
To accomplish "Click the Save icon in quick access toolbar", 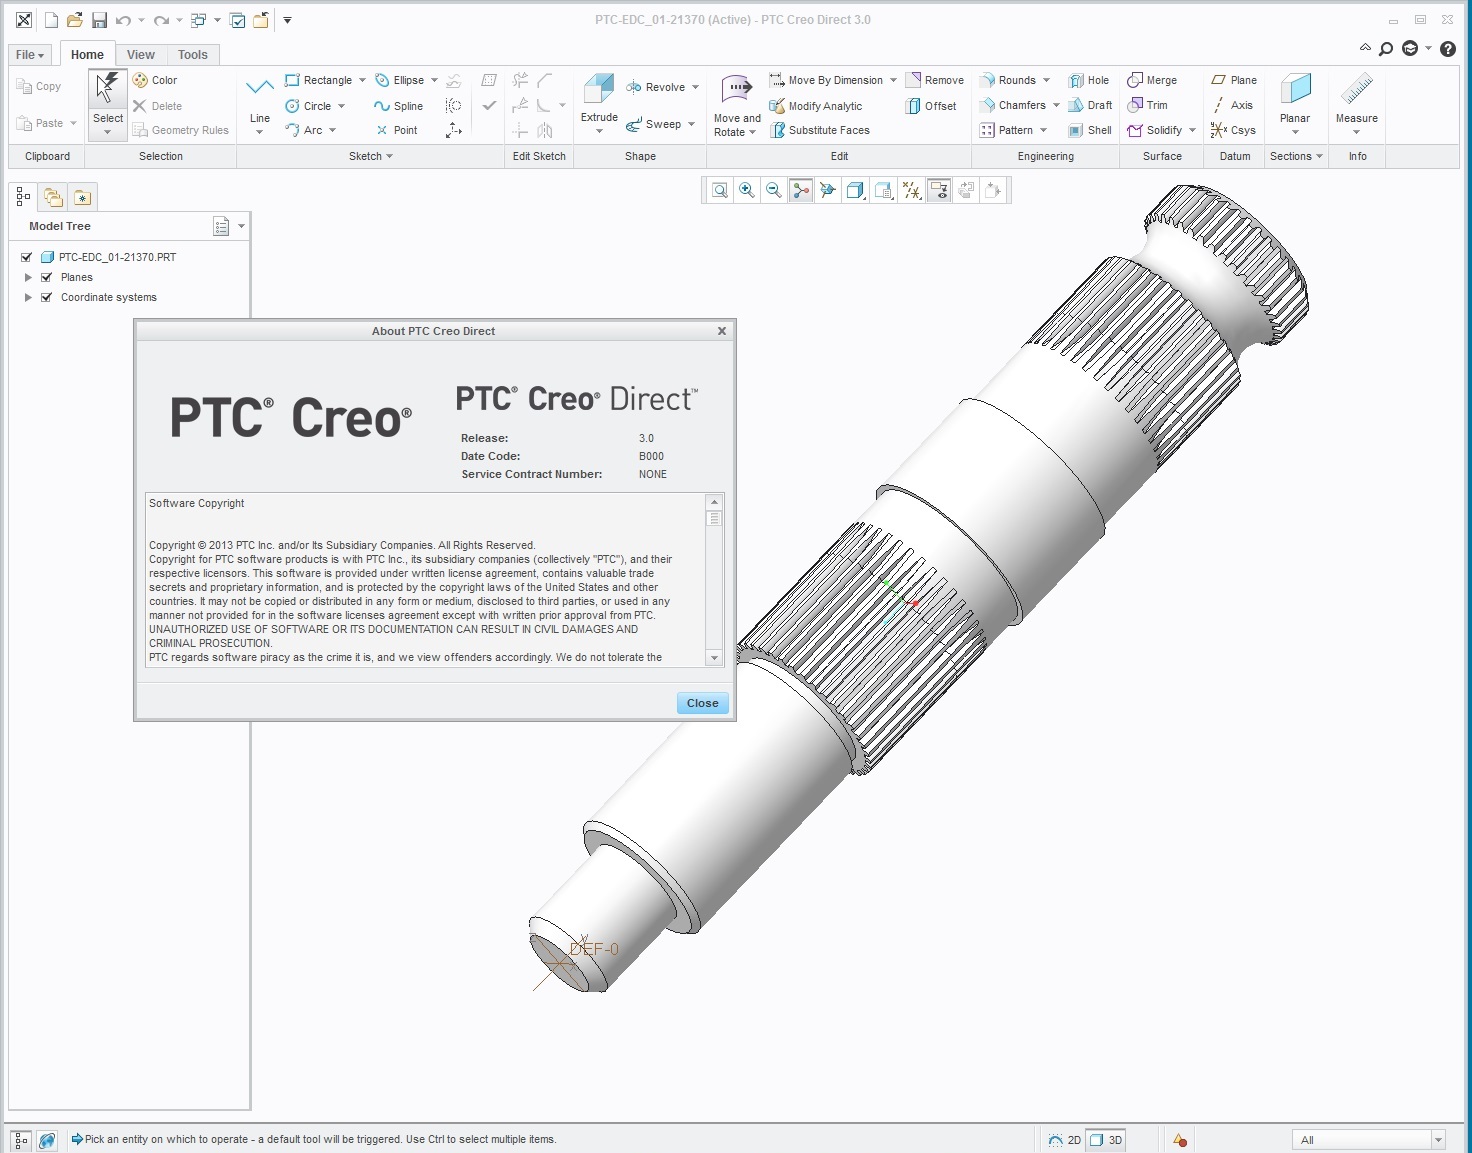I will [x=99, y=20].
